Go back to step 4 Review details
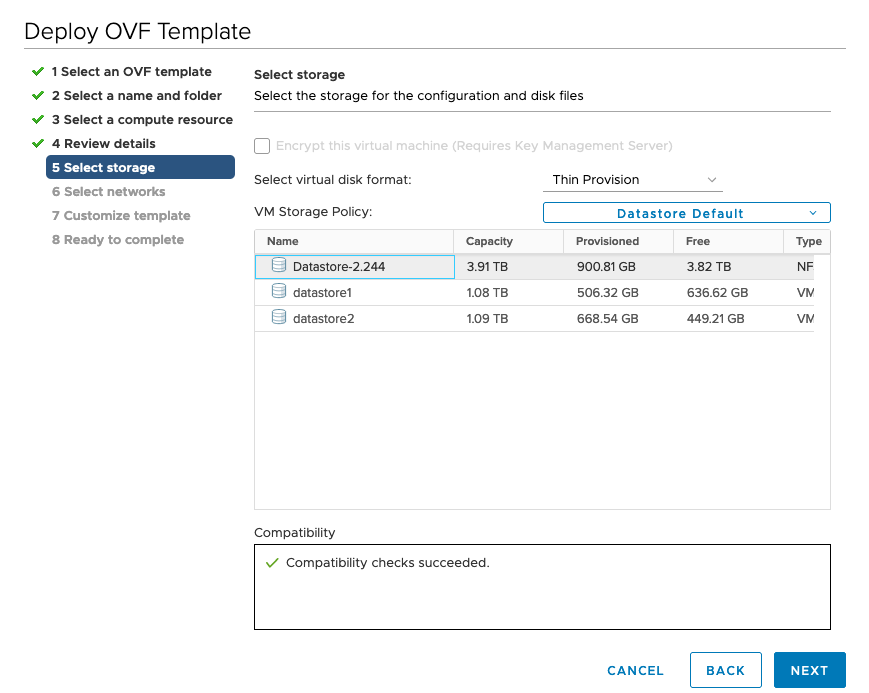 pos(104,144)
